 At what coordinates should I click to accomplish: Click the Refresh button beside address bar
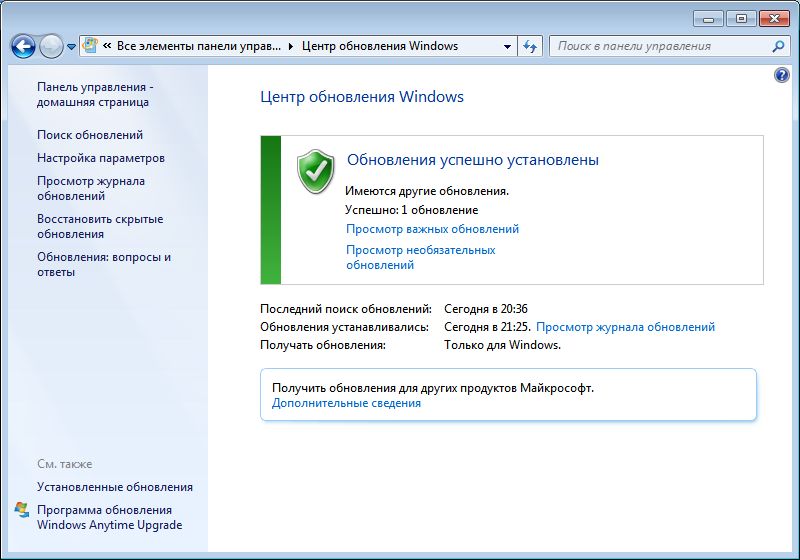(530, 46)
